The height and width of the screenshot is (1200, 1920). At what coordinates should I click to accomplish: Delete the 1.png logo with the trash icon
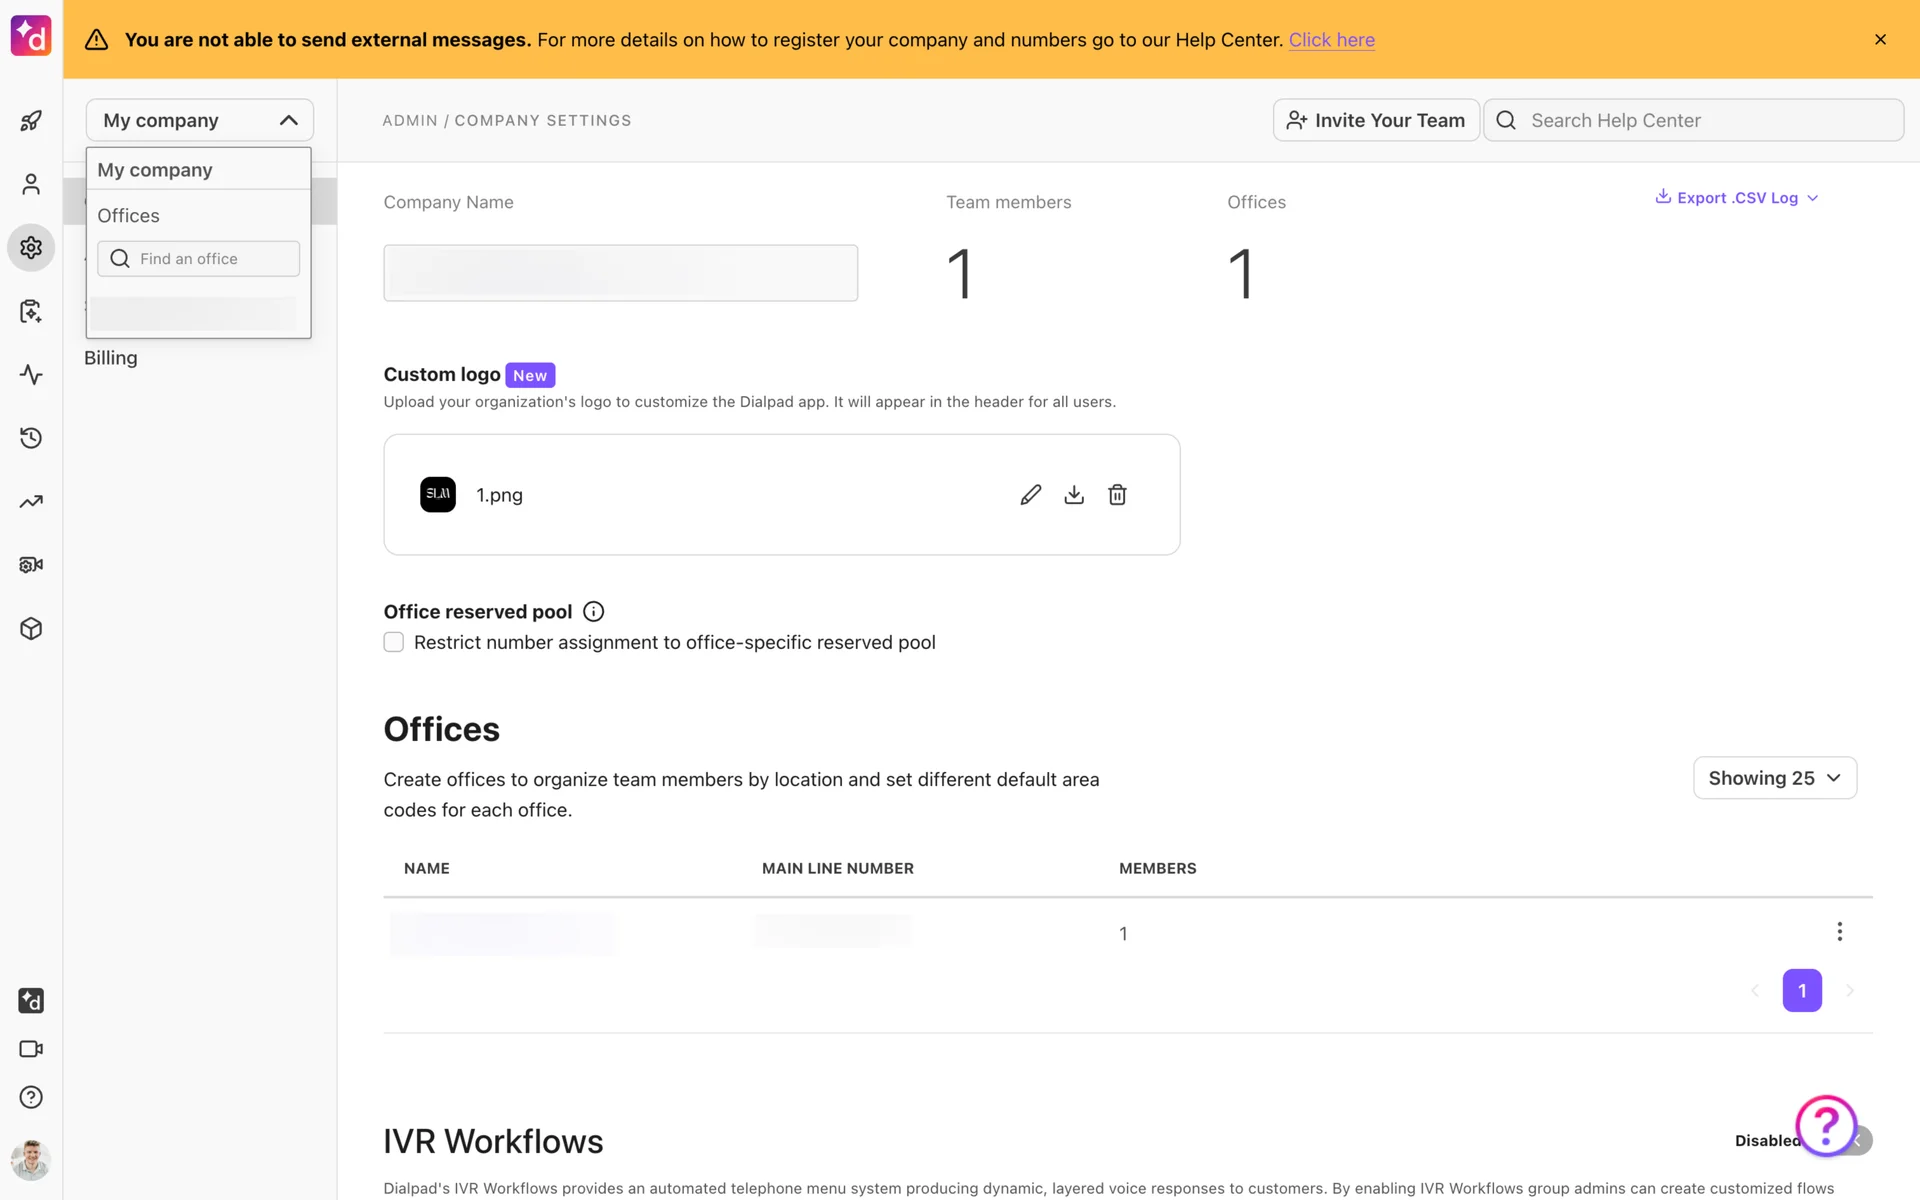click(x=1117, y=495)
